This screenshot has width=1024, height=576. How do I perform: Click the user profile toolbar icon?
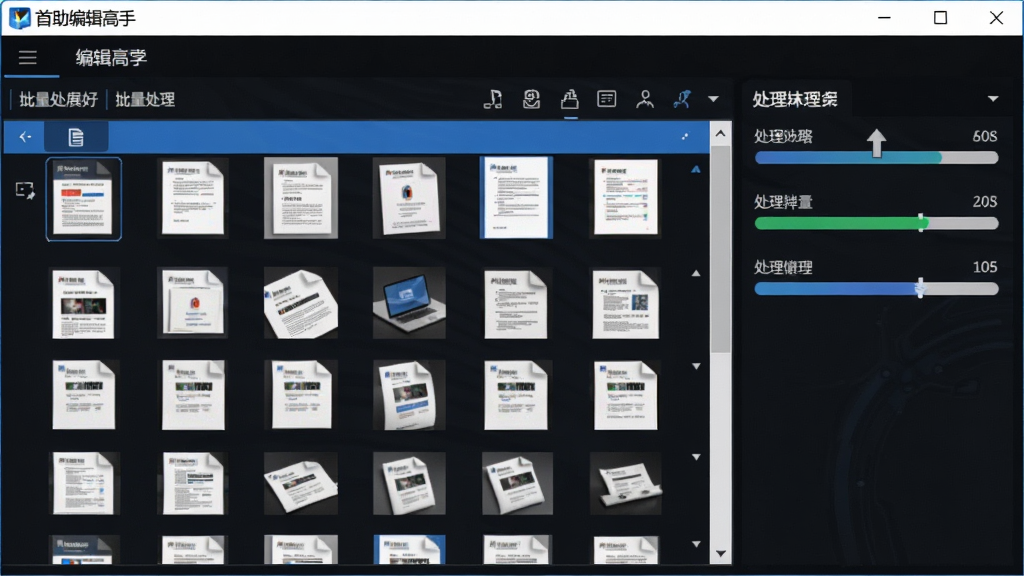point(645,99)
